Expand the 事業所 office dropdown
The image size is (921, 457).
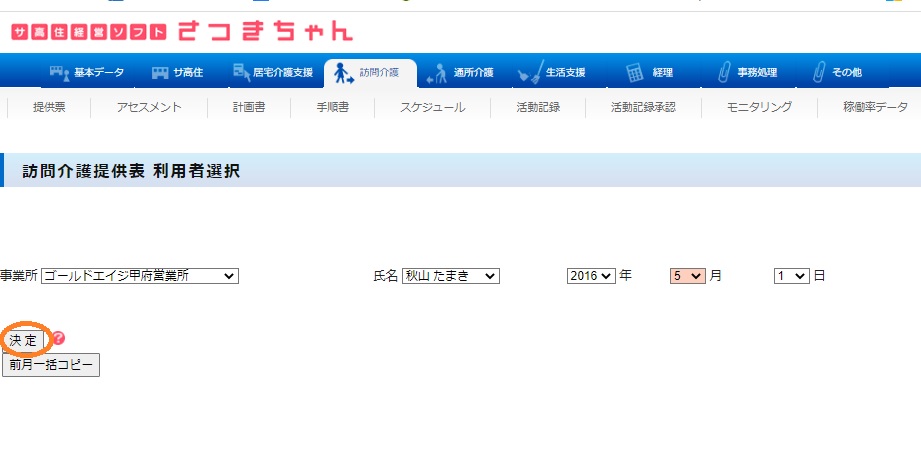point(140,276)
